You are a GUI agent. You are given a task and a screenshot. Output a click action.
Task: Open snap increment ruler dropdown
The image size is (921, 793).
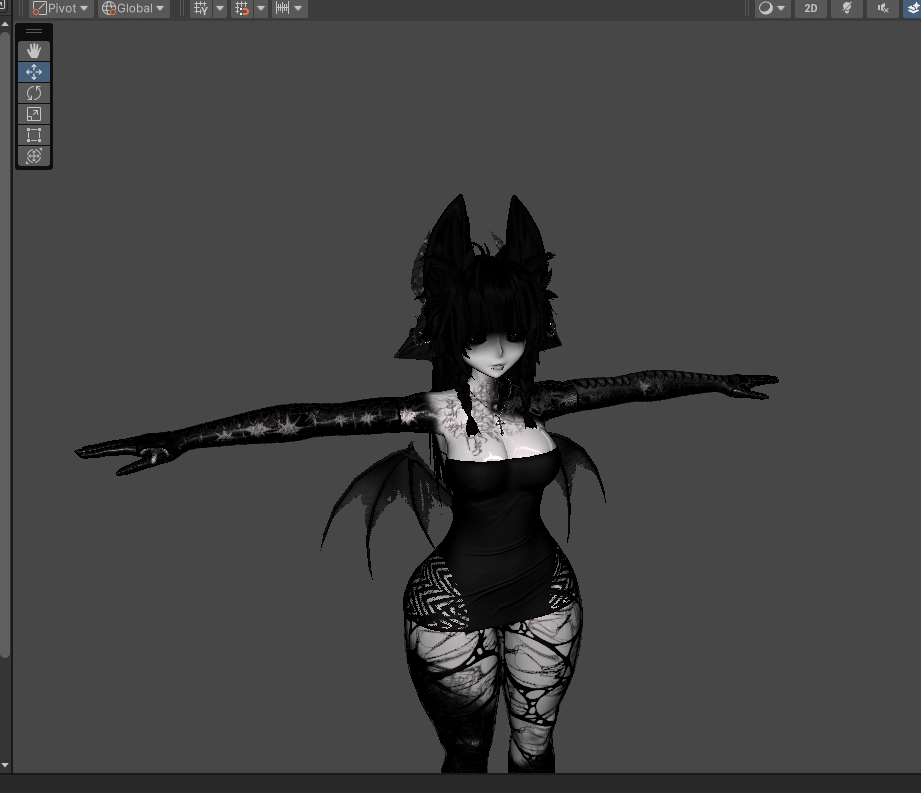tap(289, 8)
